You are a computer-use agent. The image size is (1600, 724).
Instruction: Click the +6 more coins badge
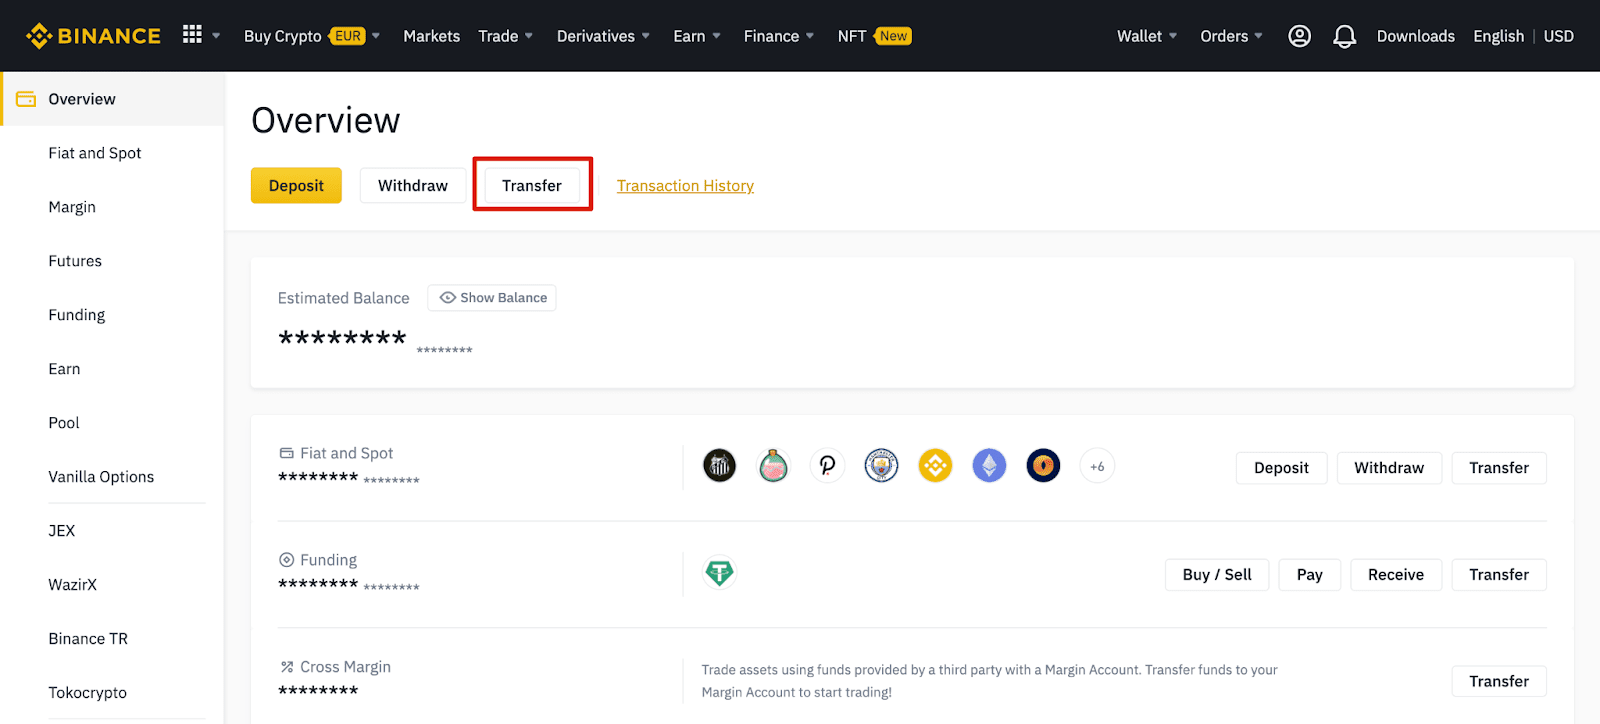click(1097, 466)
